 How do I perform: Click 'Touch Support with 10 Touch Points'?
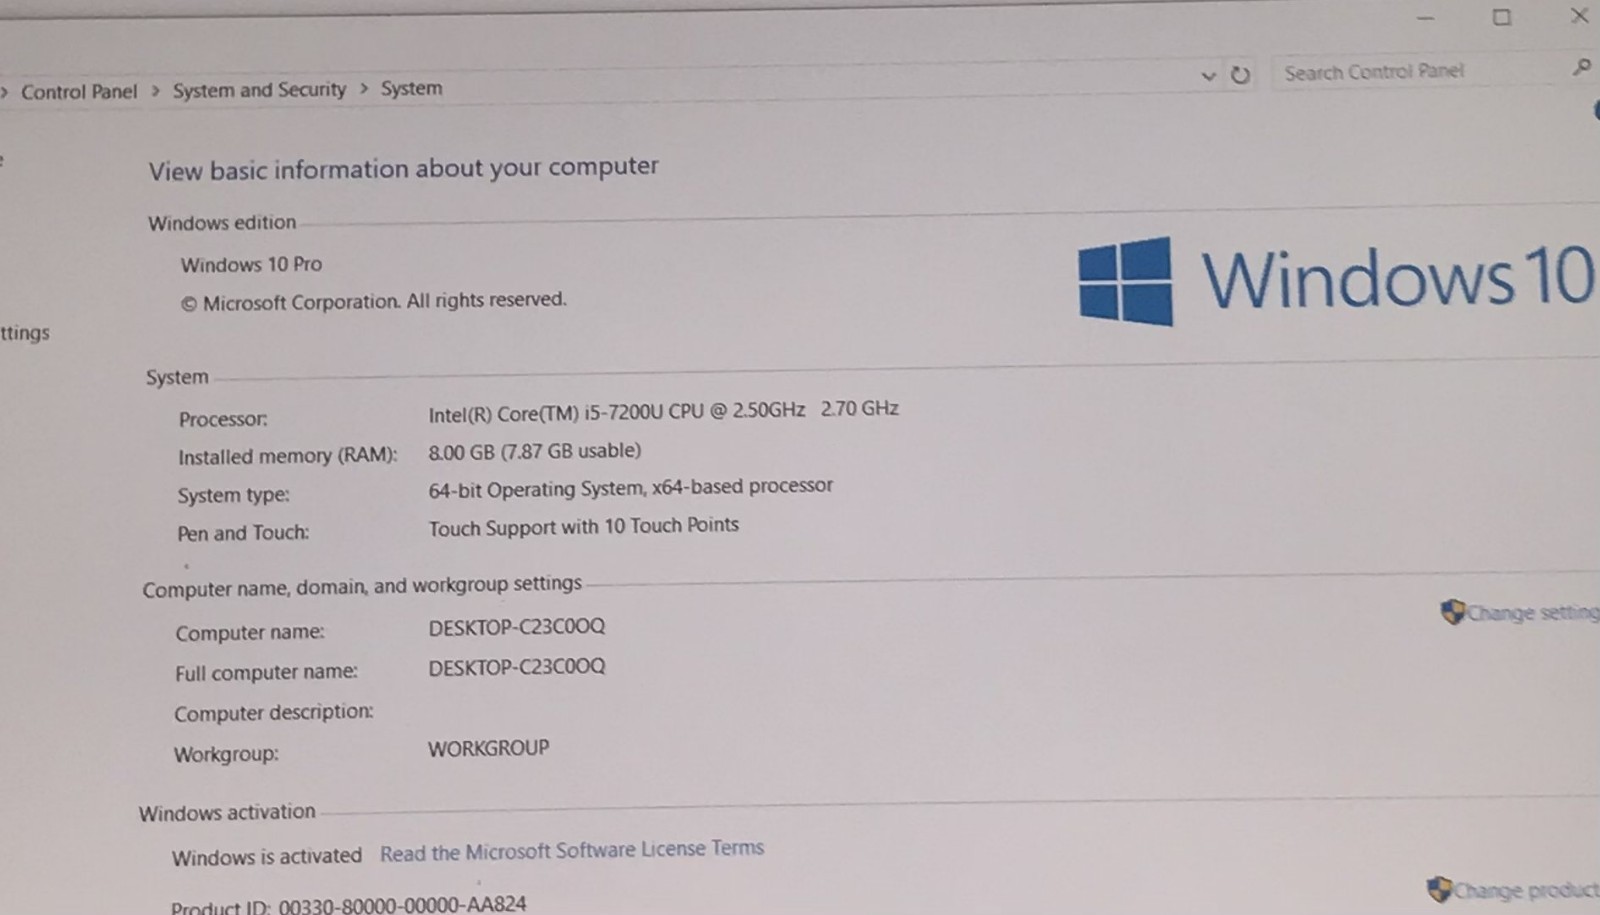pyautogui.click(x=584, y=527)
